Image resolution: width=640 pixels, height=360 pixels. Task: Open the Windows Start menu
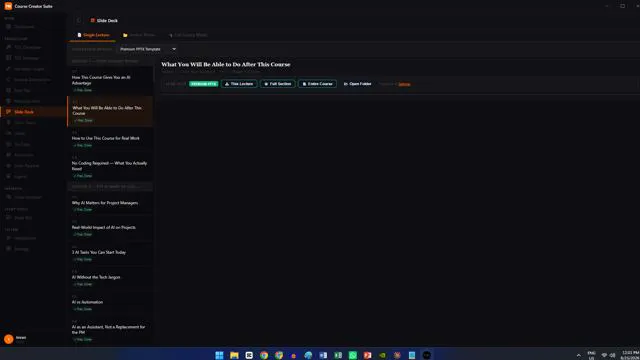219,355
